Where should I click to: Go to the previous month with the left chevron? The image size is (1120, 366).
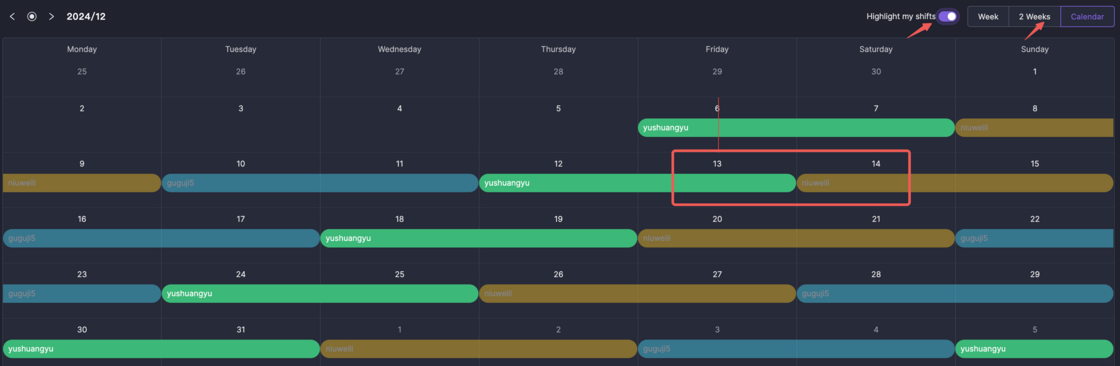click(12, 16)
